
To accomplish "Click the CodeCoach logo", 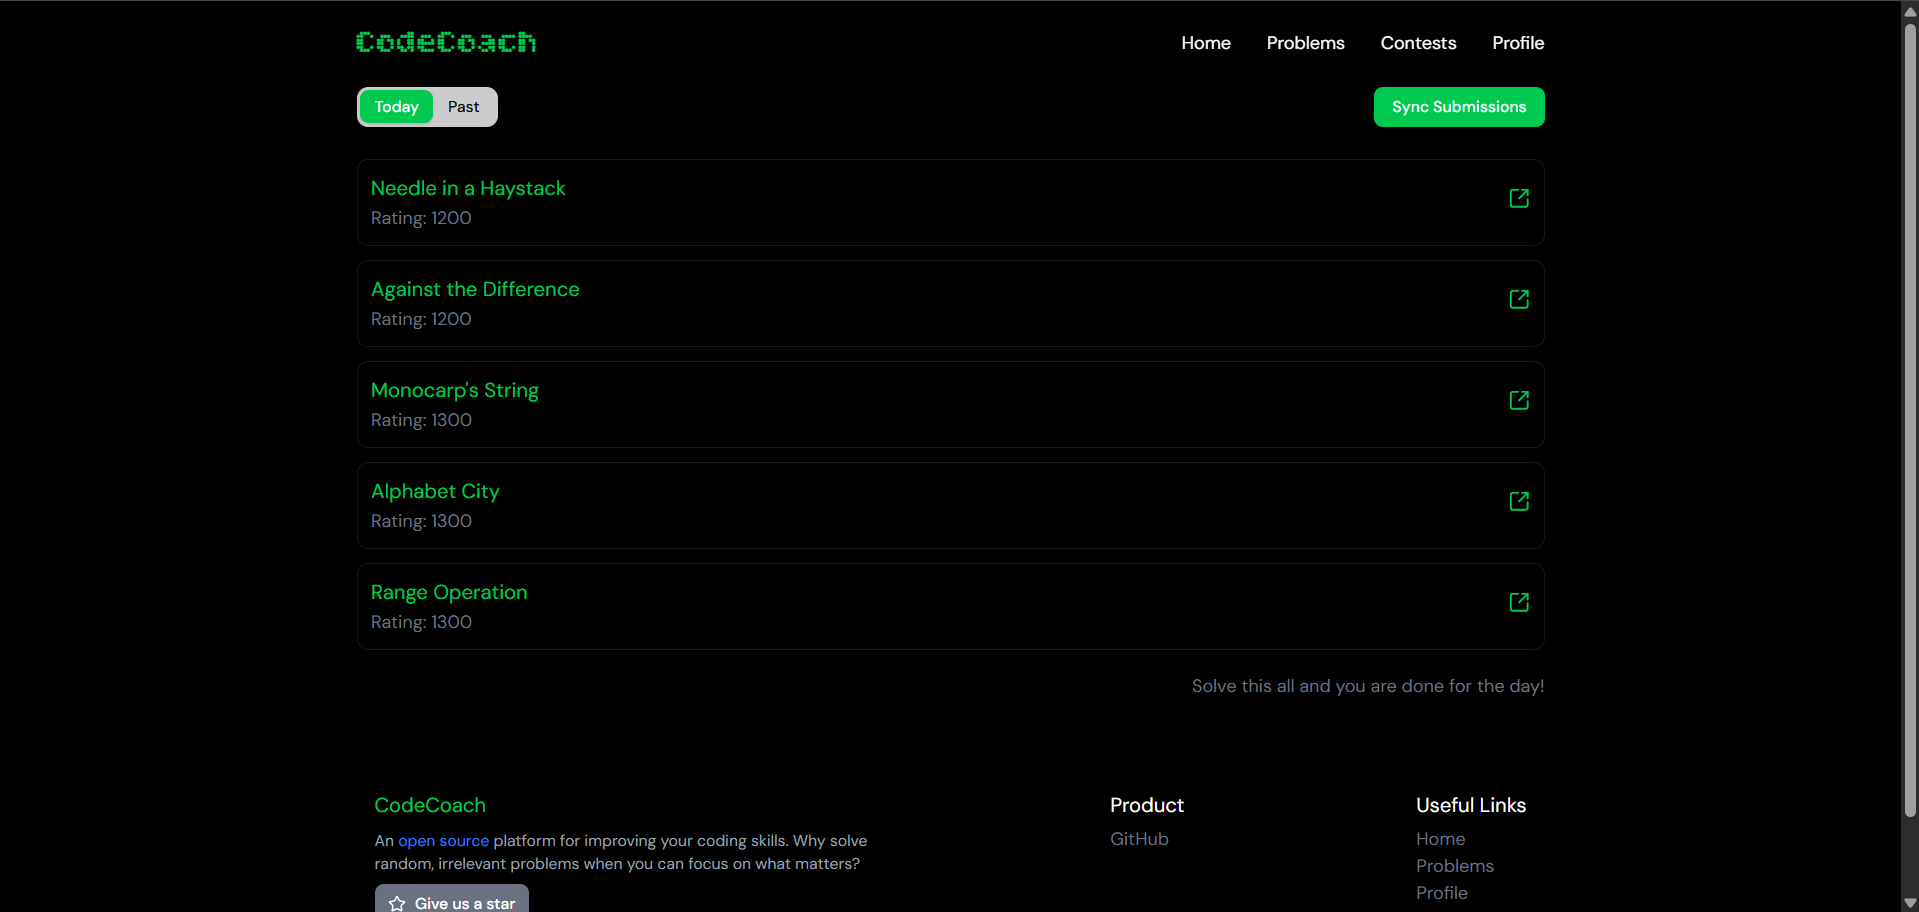I will [445, 42].
